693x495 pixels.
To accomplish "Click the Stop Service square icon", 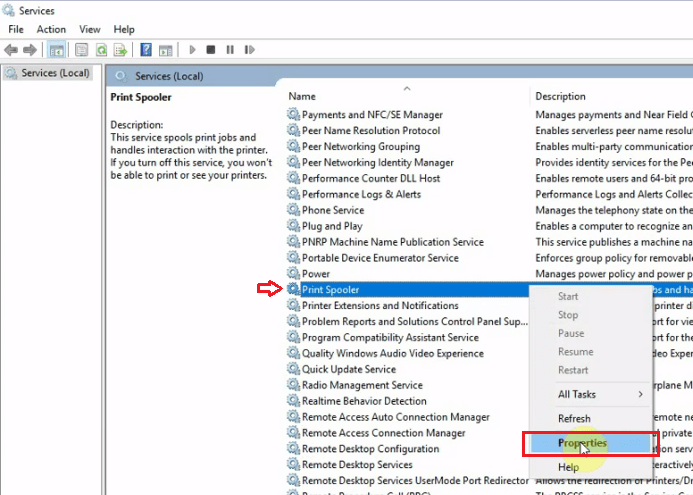I will pyautogui.click(x=211, y=50).
